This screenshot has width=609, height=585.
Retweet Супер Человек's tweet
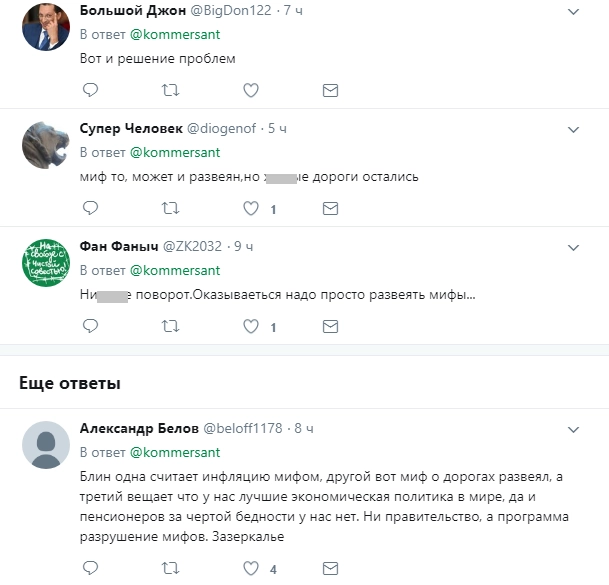pyautogui.click(x=170, y=208)
